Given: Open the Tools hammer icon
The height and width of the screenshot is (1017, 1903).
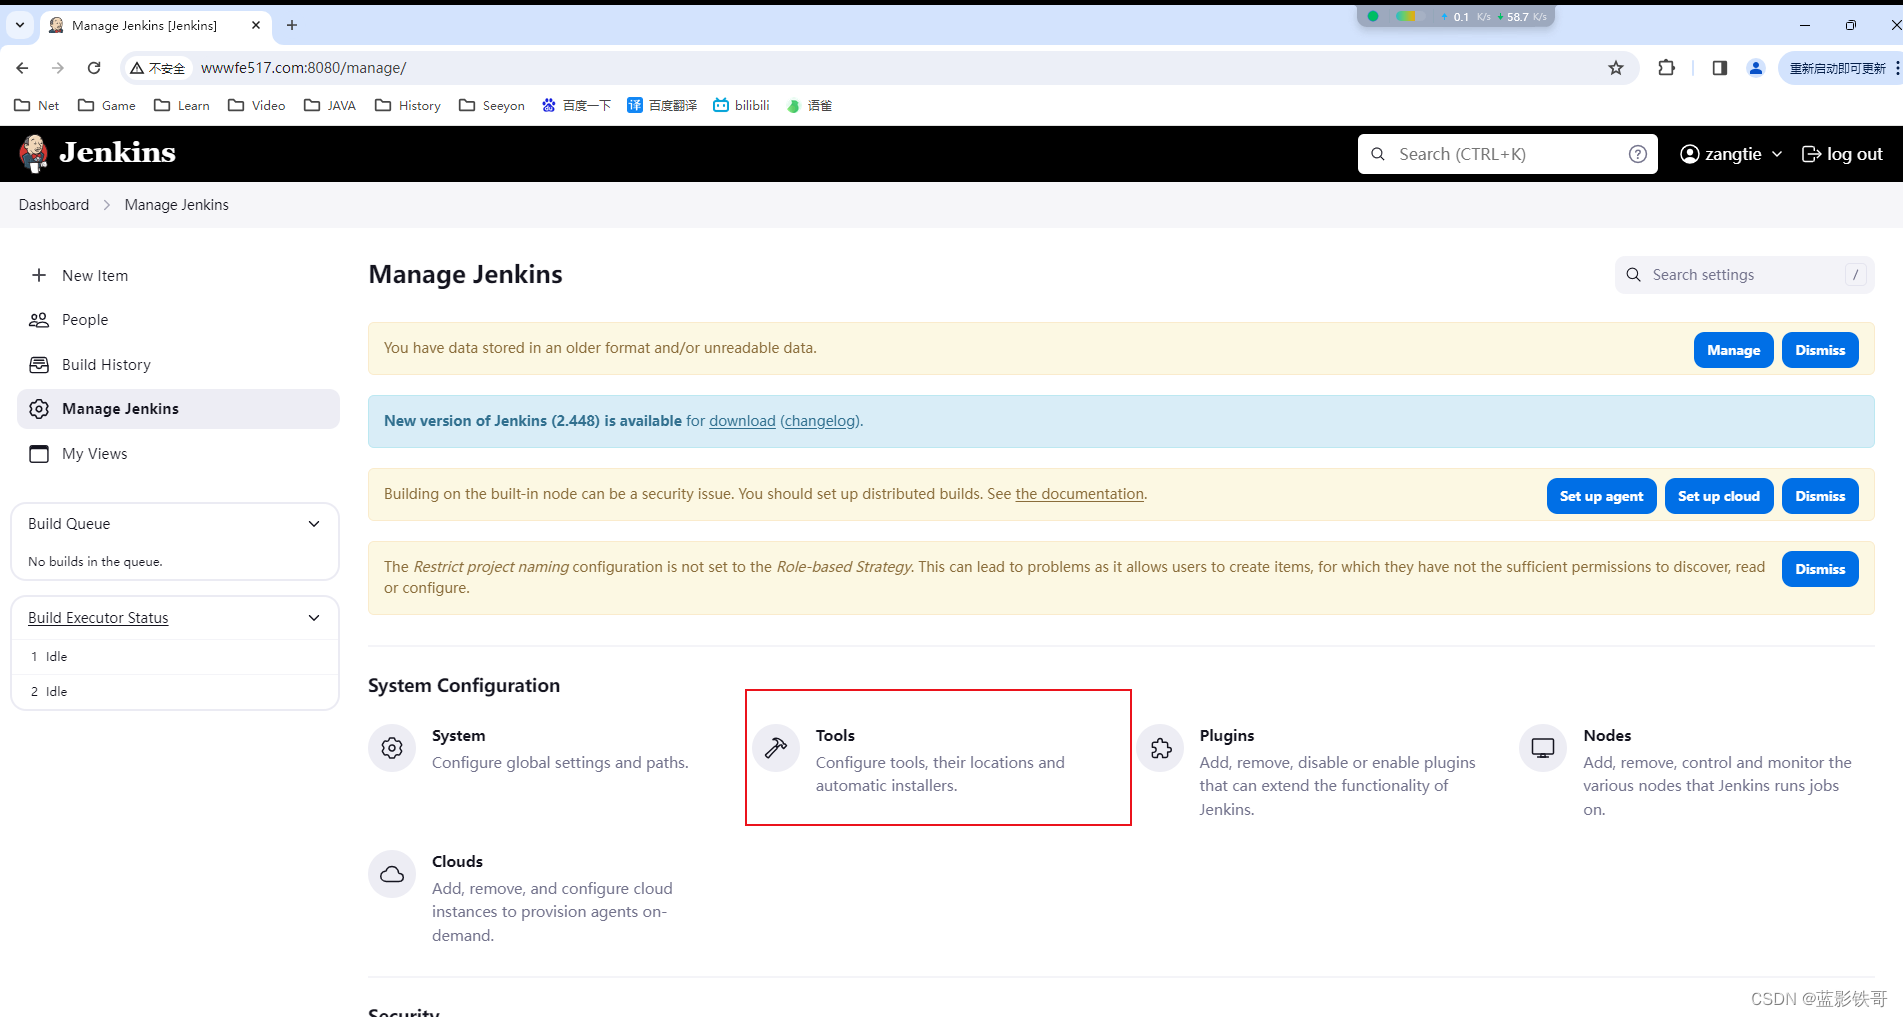Looking at the screenshot, I should (776, 748).
